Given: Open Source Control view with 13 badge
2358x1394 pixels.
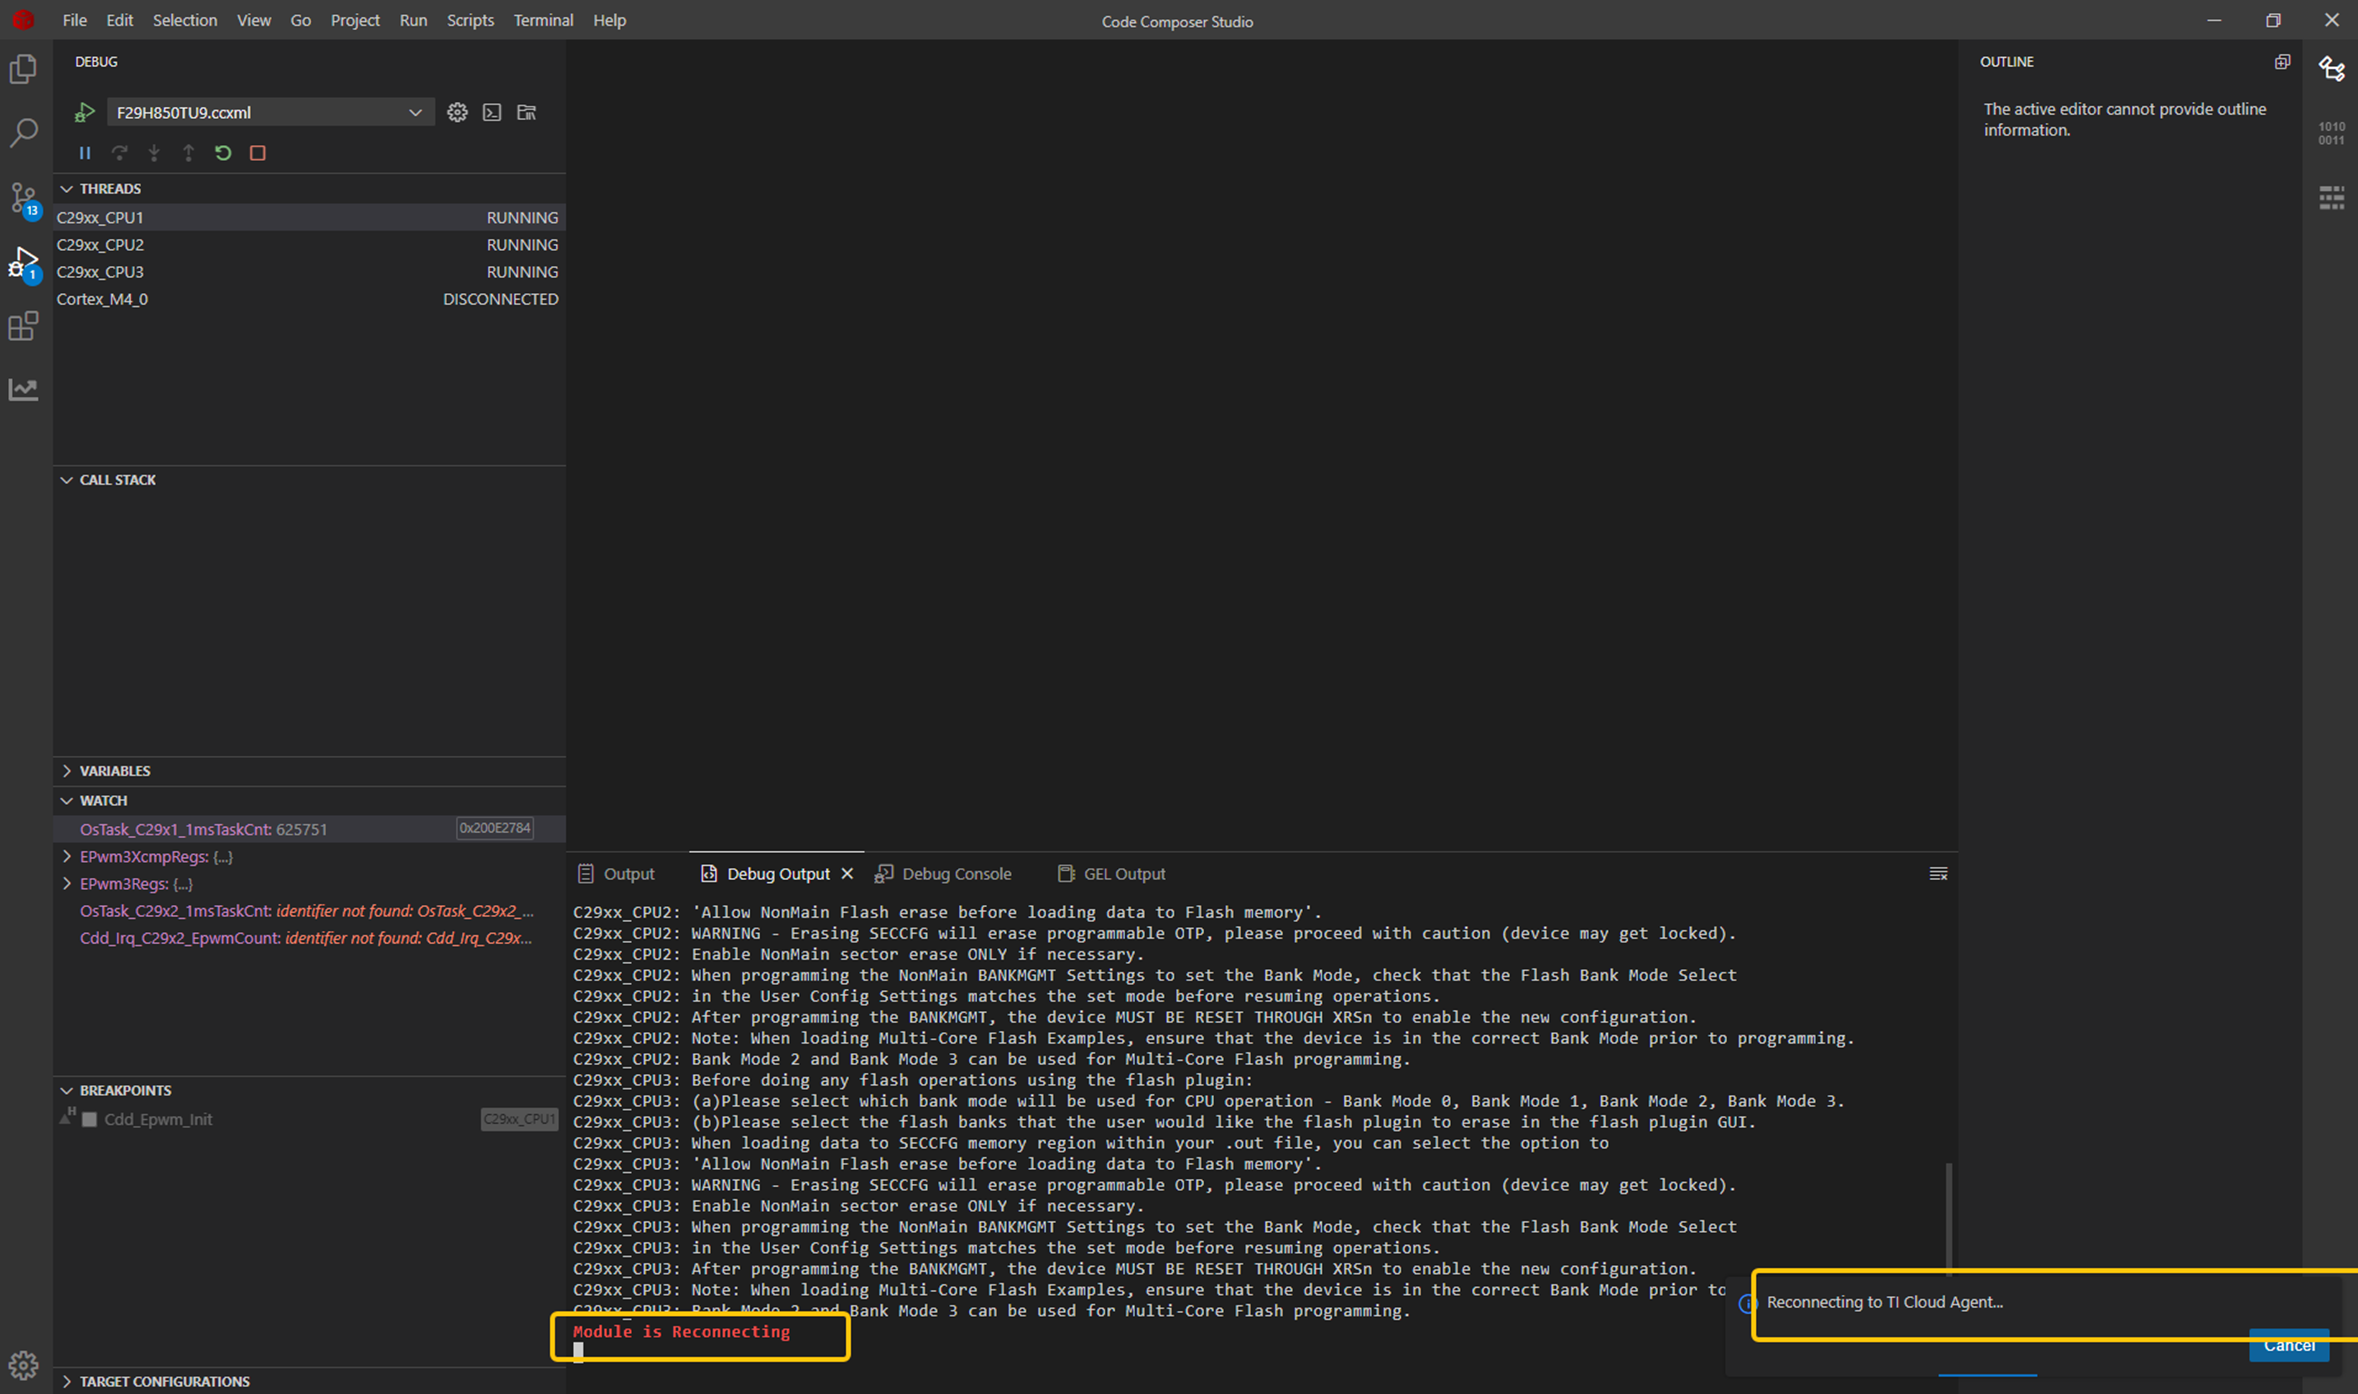Looking at the screenshot, I should pyautogui.click(x=23, y=198).
